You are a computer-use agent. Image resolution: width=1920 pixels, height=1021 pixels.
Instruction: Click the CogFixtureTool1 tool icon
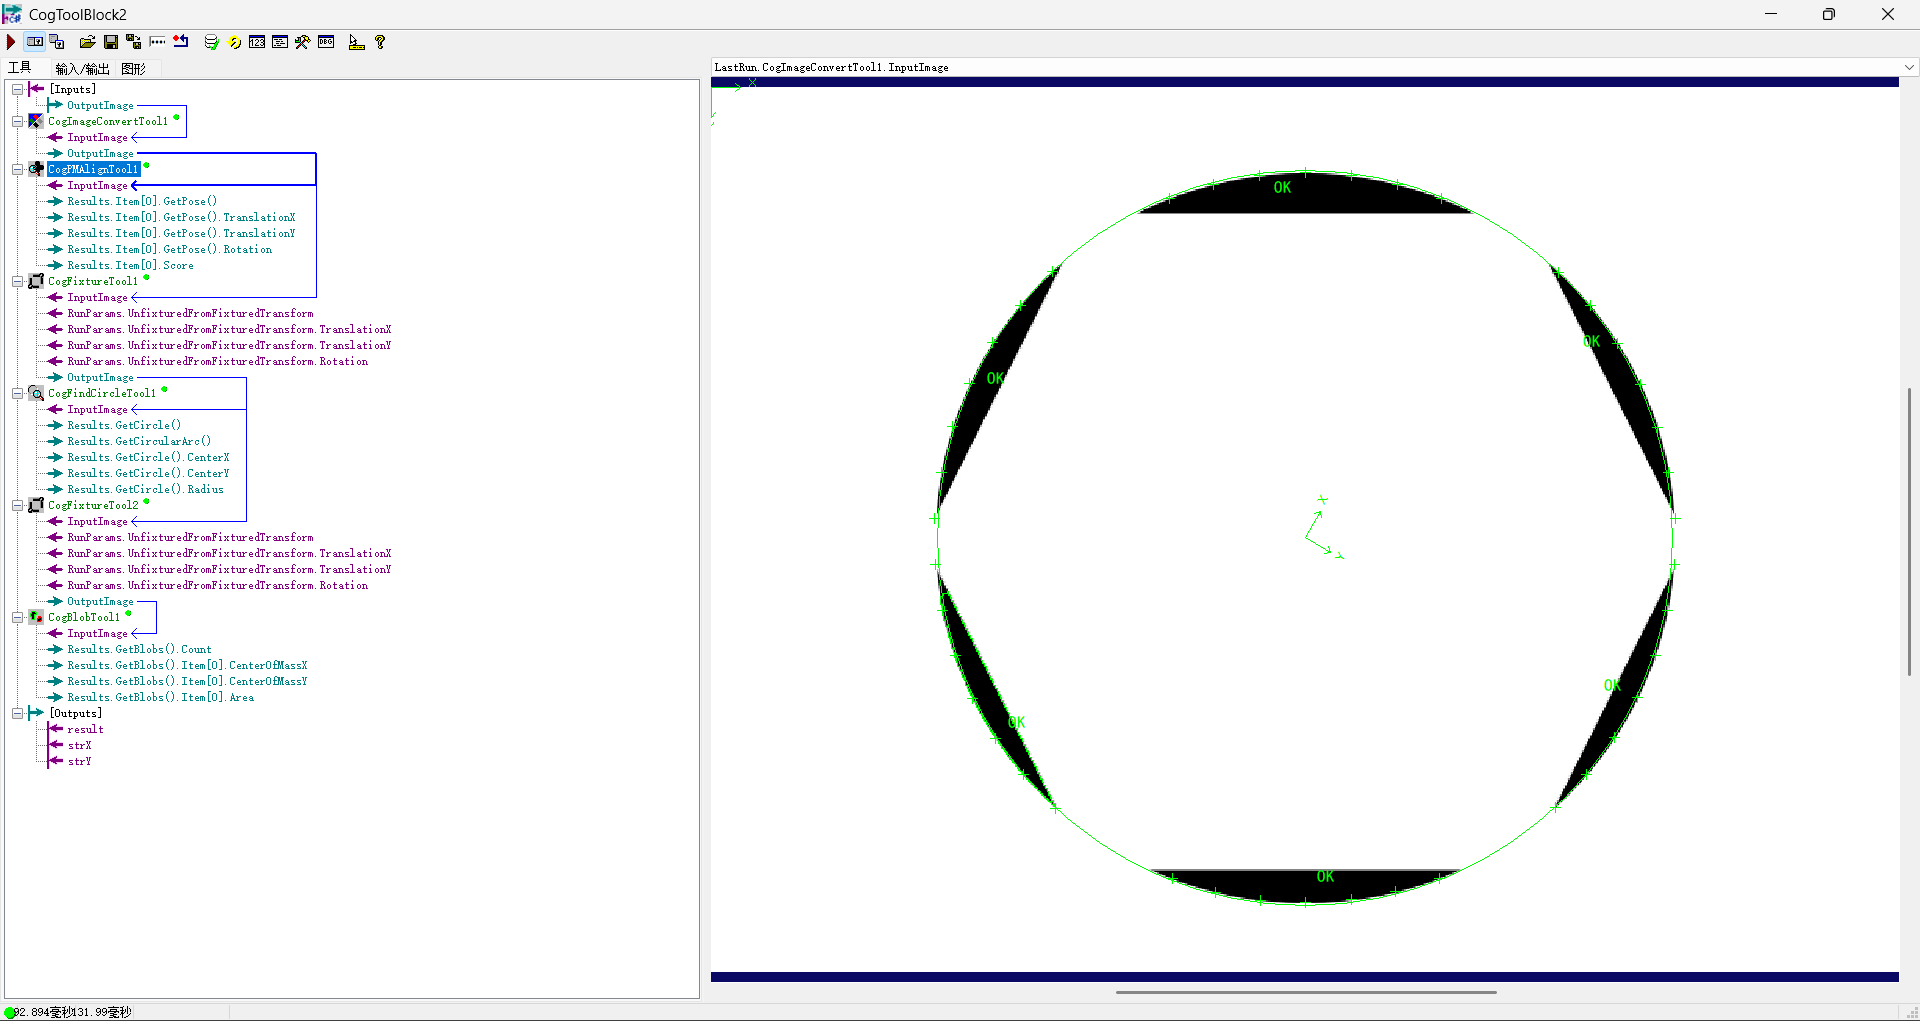coord(36,281)
